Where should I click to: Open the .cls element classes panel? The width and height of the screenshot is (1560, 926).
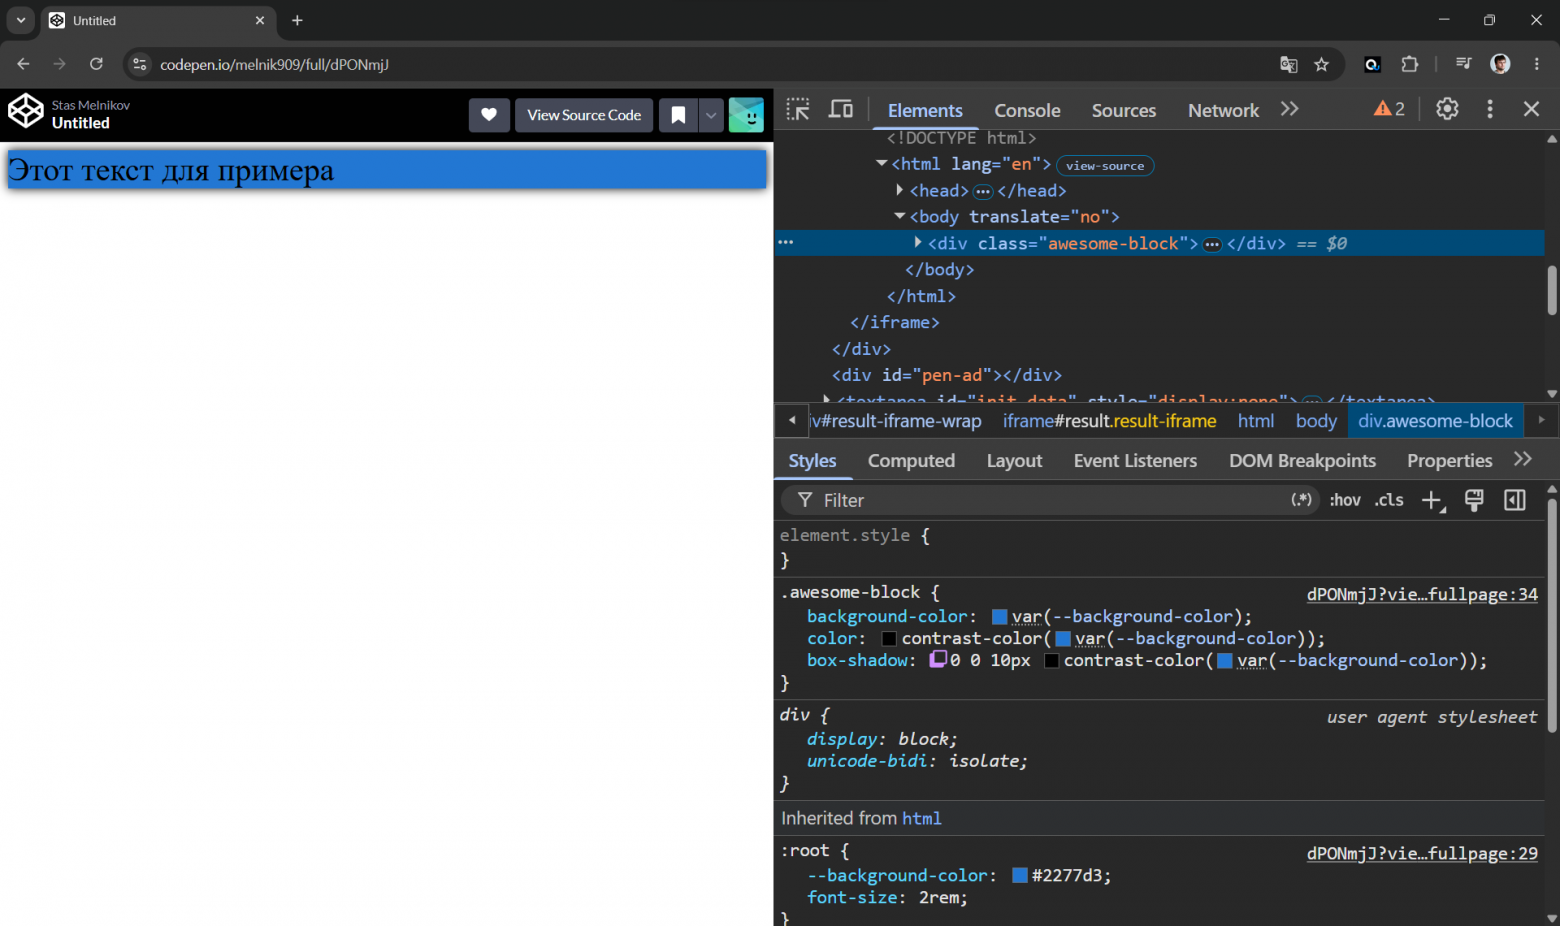coord(1389,500)
